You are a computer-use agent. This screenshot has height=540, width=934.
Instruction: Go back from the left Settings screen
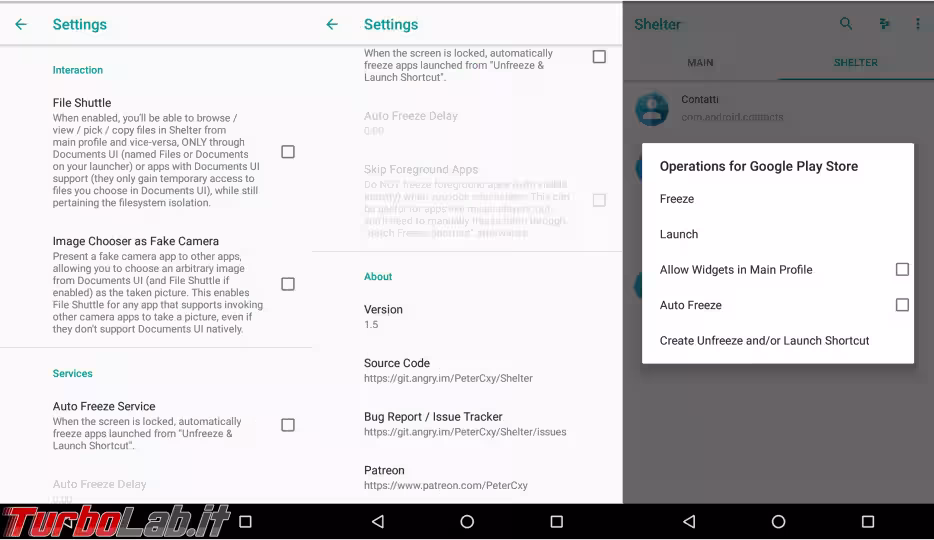pos(21,24)
